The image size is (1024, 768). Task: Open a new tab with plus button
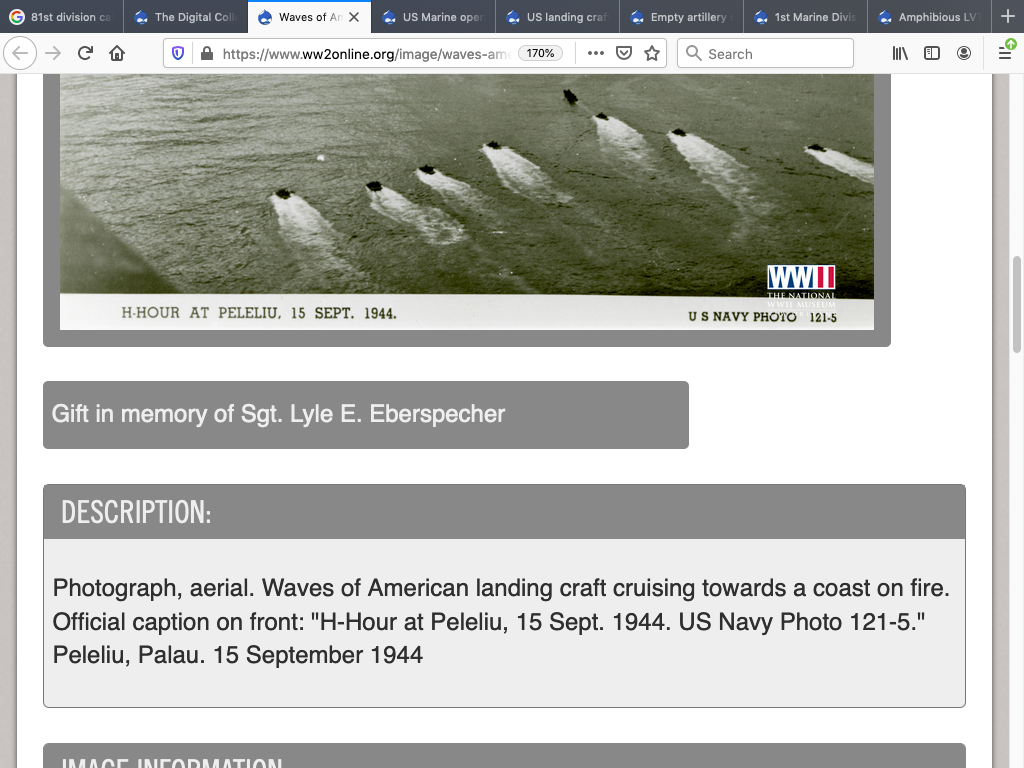1007,17
